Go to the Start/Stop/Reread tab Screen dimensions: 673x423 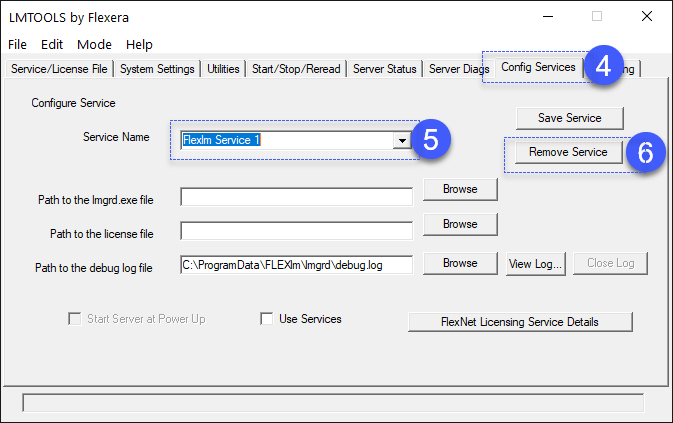pos(296,69)
